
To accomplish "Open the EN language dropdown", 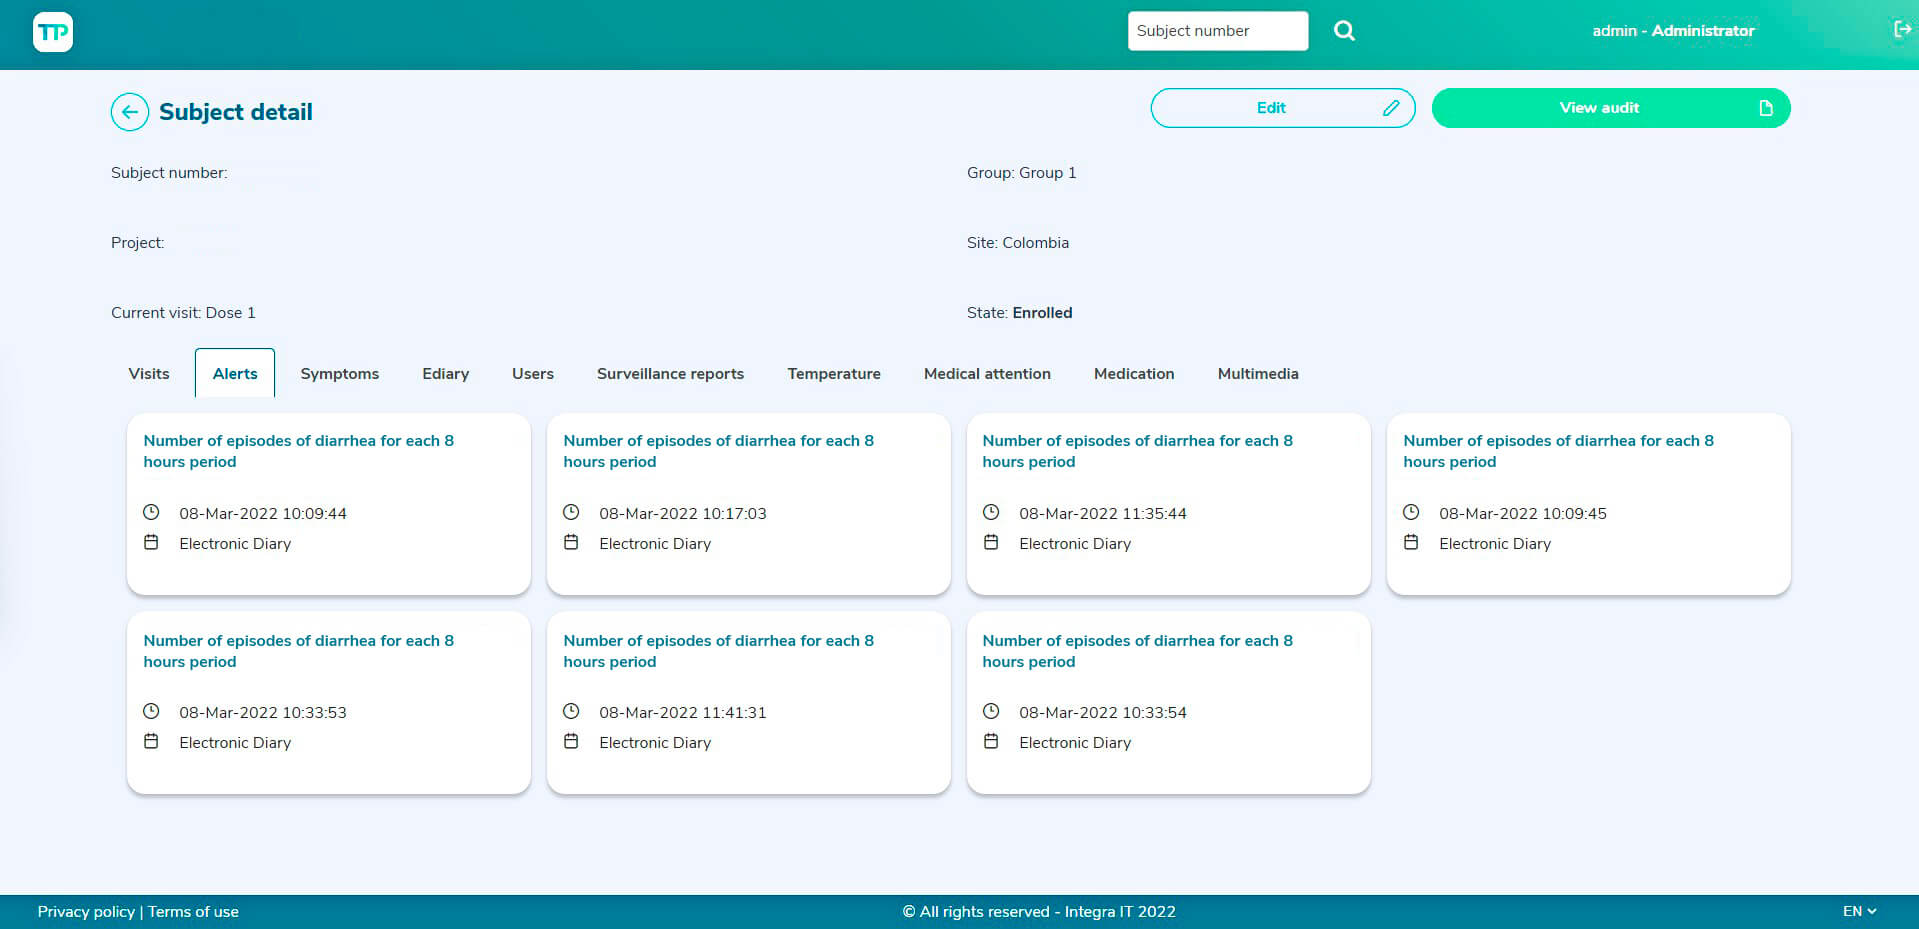I will (x=1859, y=911).
